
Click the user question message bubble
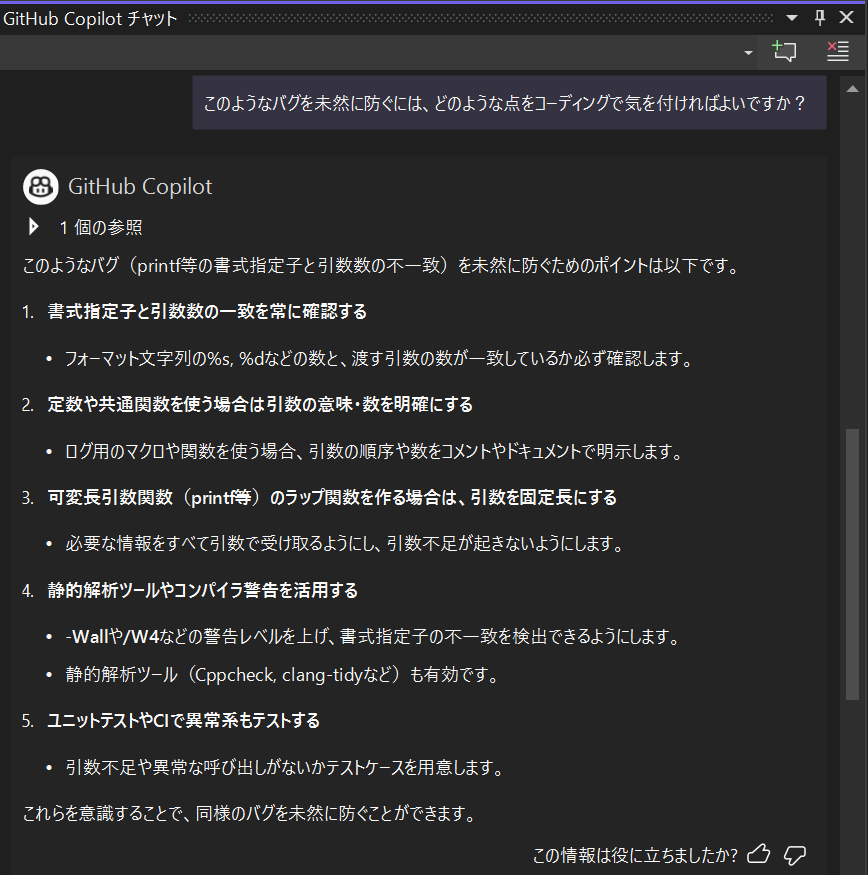509,103
